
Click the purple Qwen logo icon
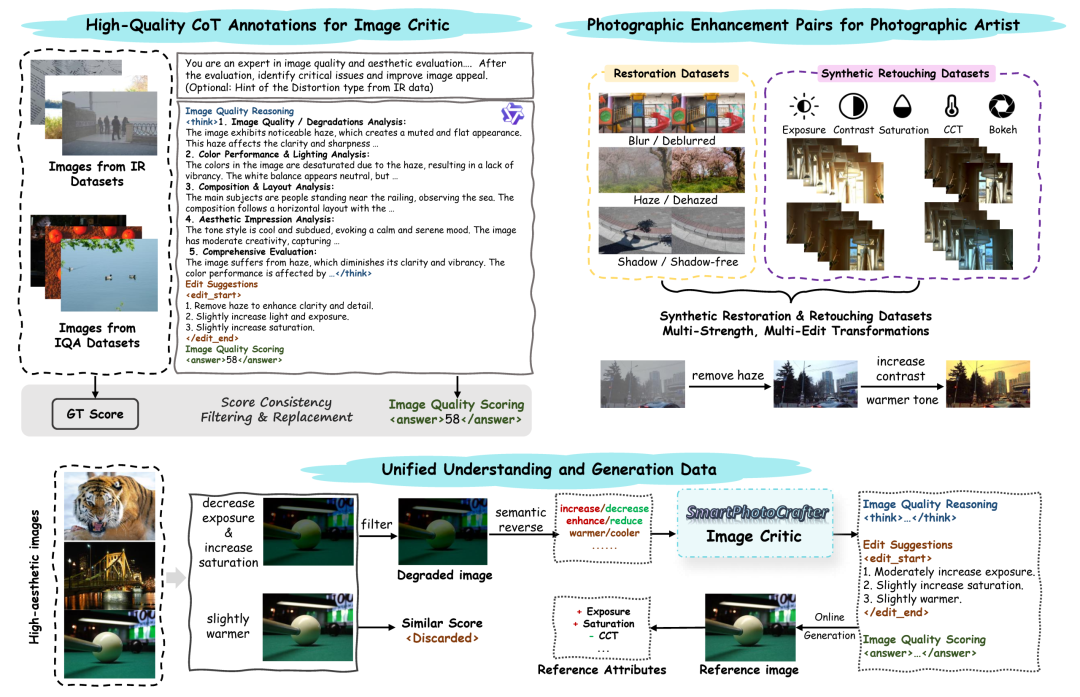click(x=512, y=114)
